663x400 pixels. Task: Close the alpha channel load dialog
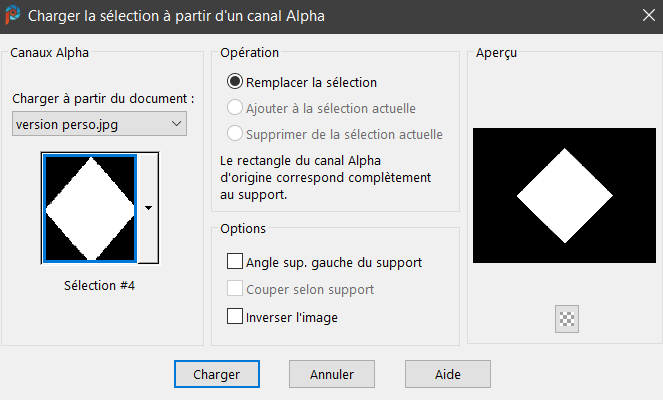(644, 16)
